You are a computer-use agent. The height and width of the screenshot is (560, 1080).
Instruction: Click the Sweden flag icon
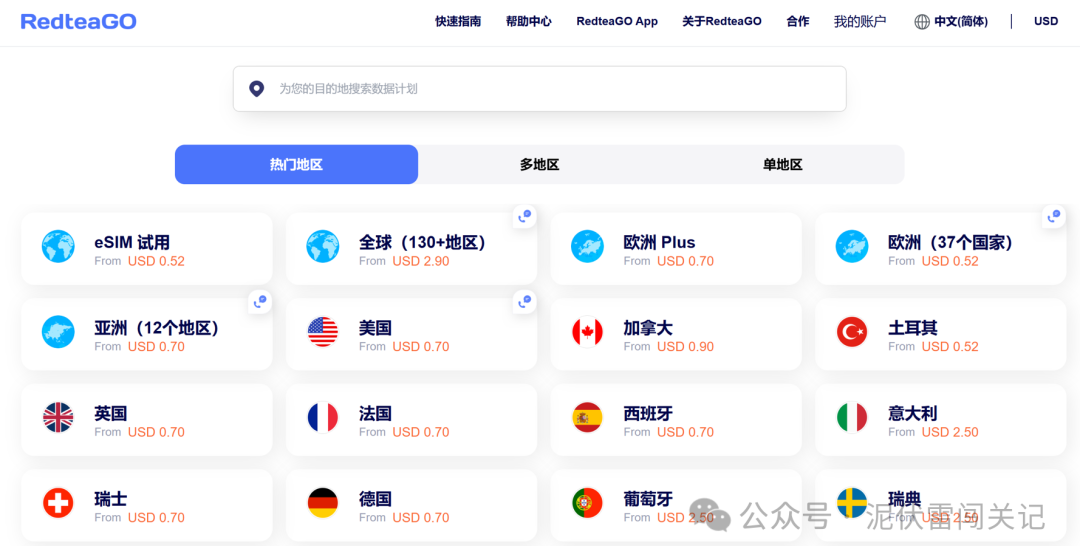click(852, 502)
